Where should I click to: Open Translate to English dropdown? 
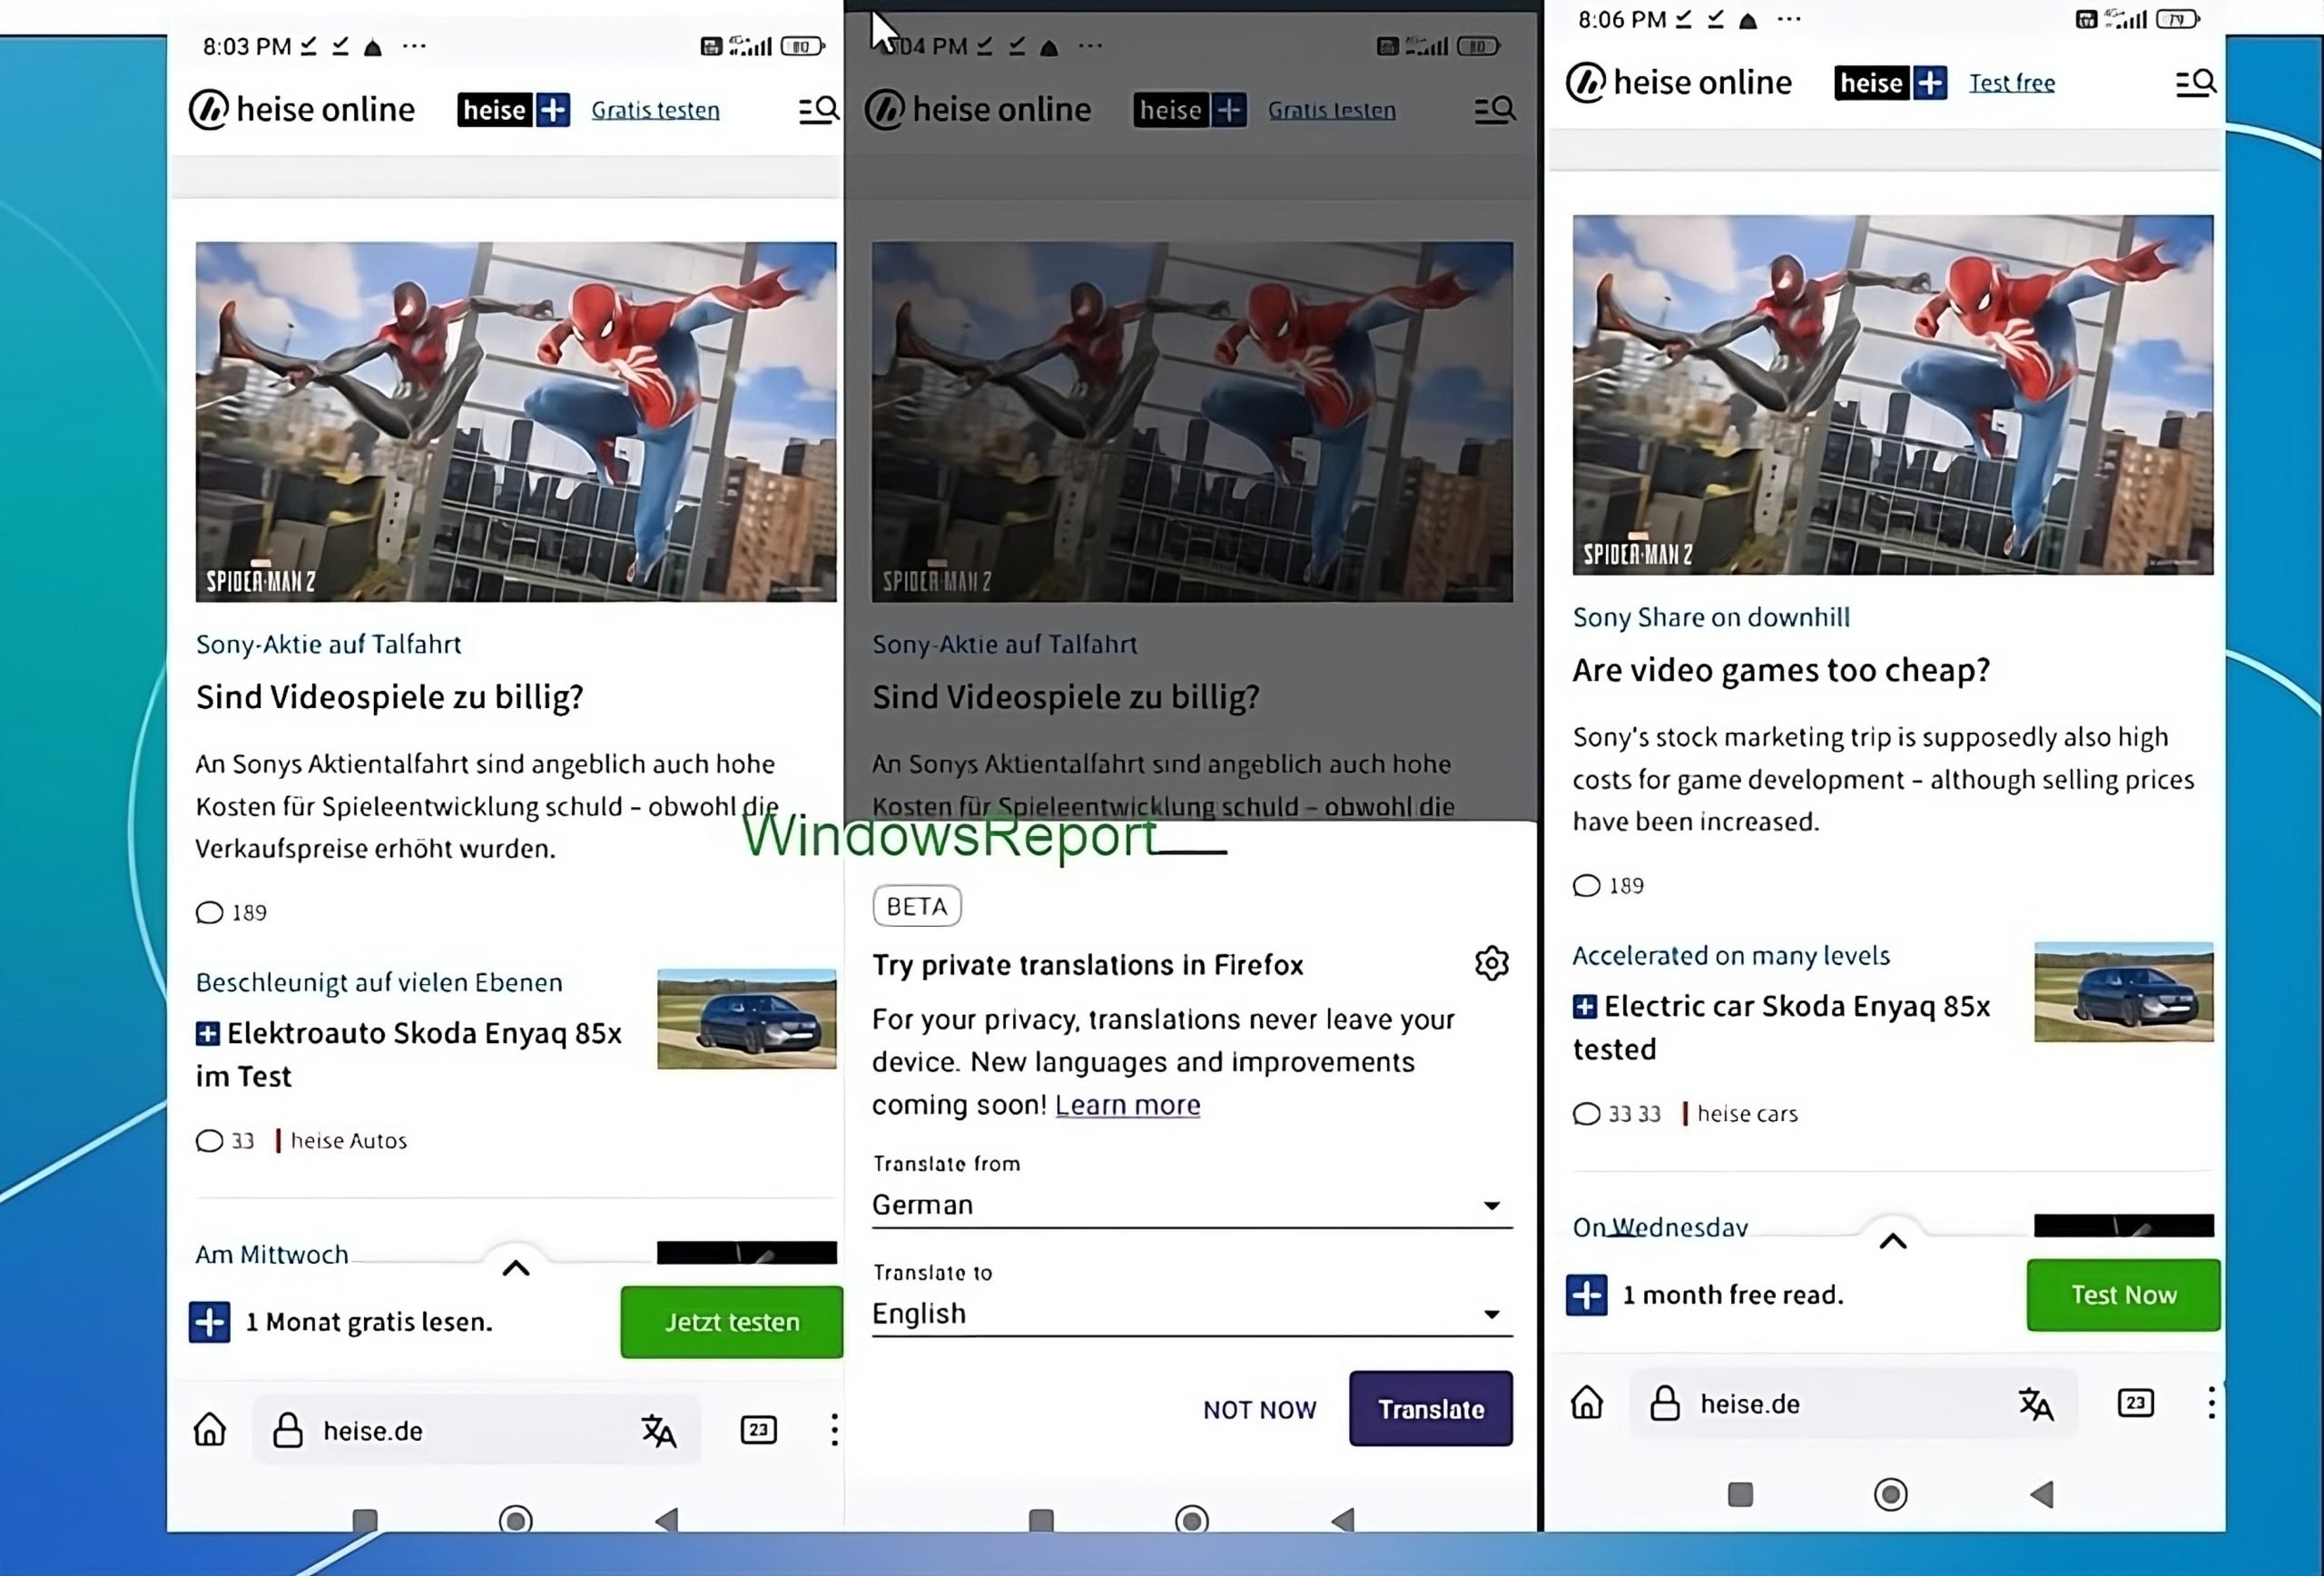click(1192, 1314)
